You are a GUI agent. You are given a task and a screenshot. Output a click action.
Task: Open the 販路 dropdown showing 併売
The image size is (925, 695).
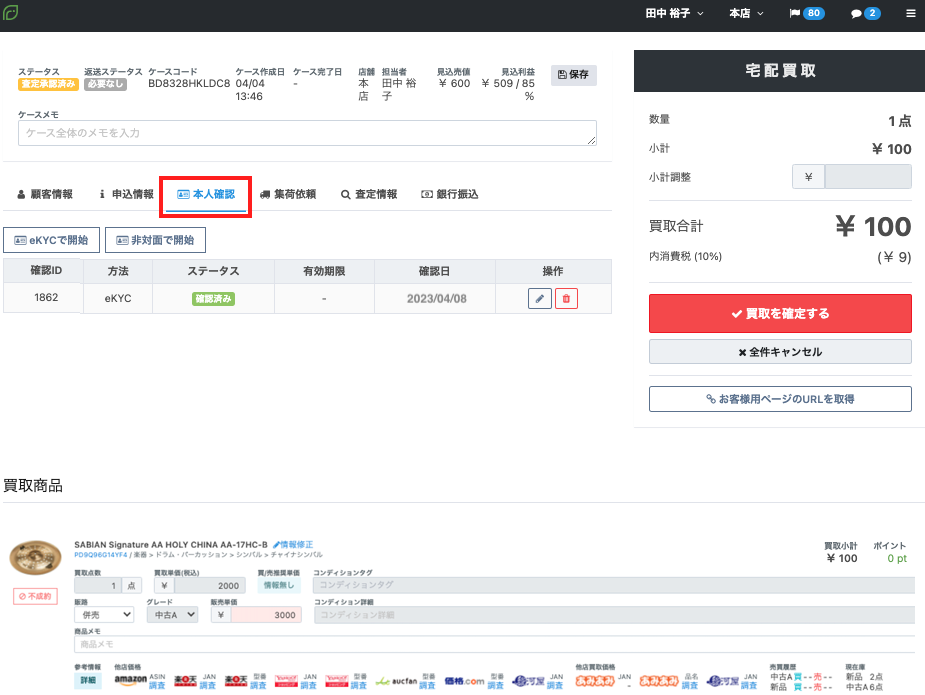click(104, 615)
